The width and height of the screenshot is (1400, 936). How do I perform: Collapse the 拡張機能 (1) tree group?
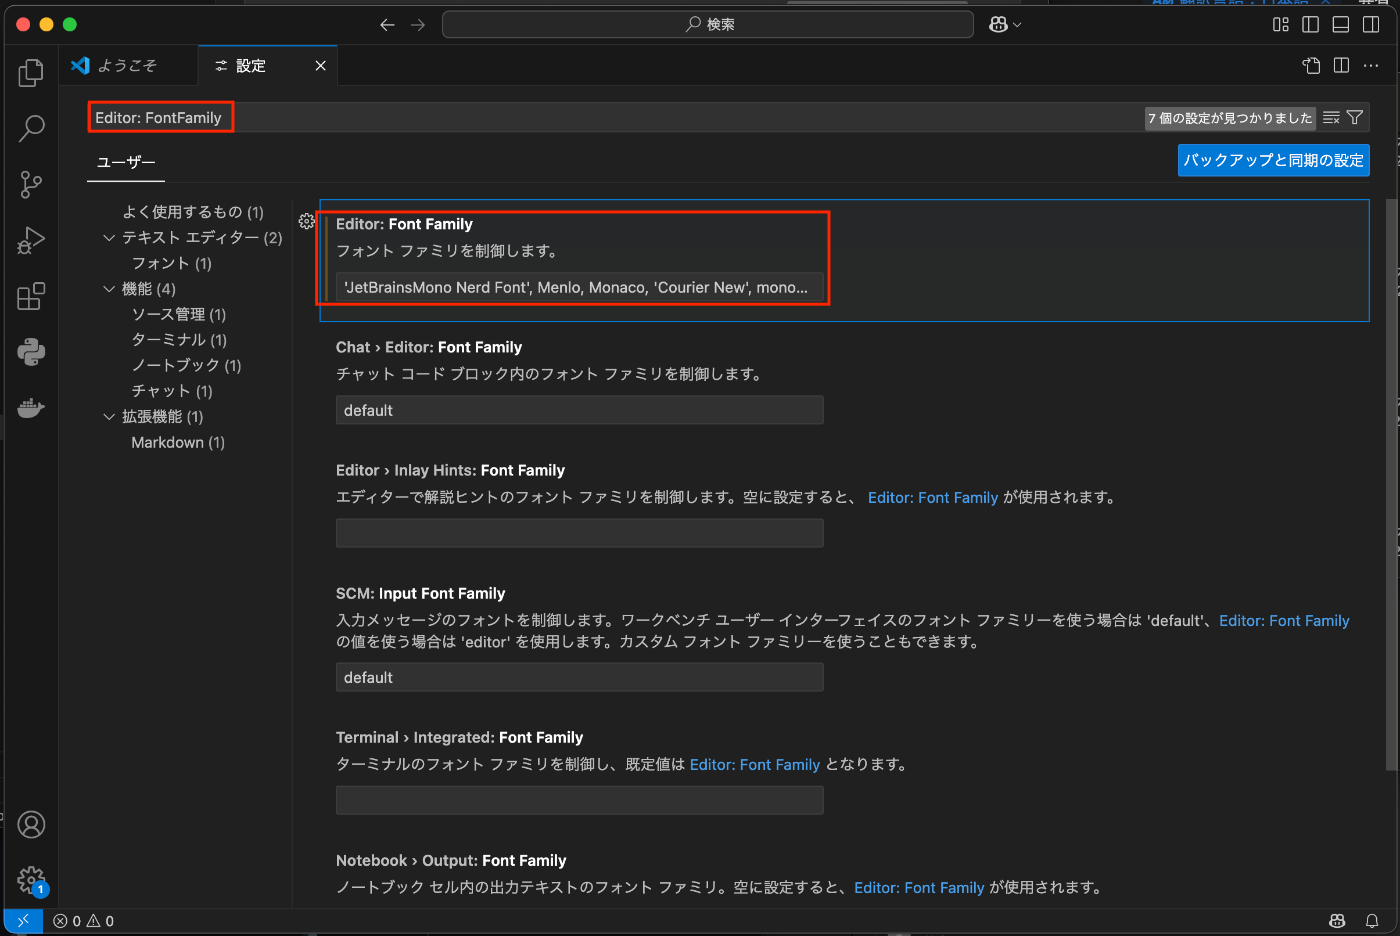tap(109, 417)
